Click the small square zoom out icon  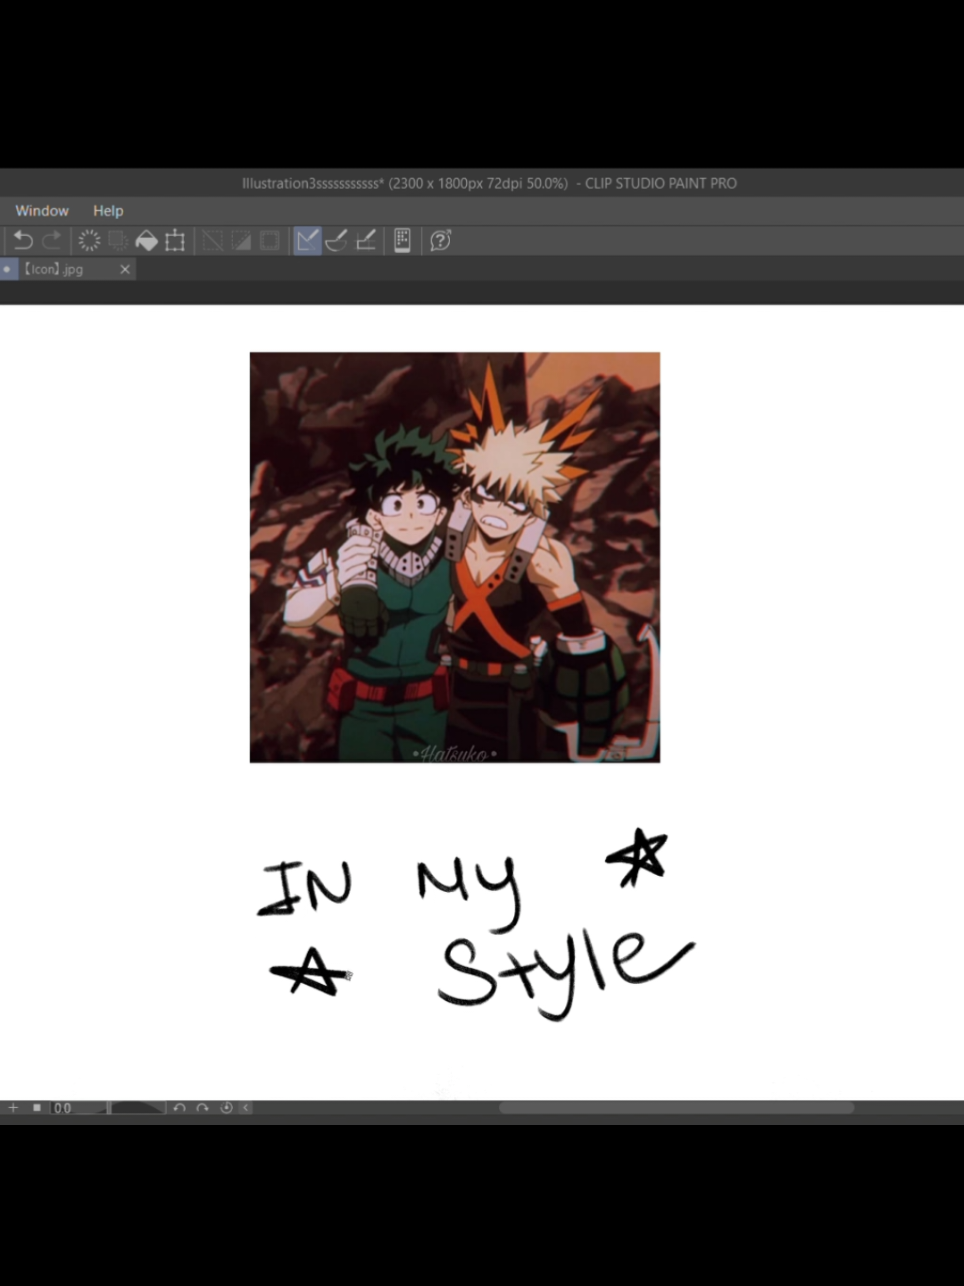(x=37, y=1107)
